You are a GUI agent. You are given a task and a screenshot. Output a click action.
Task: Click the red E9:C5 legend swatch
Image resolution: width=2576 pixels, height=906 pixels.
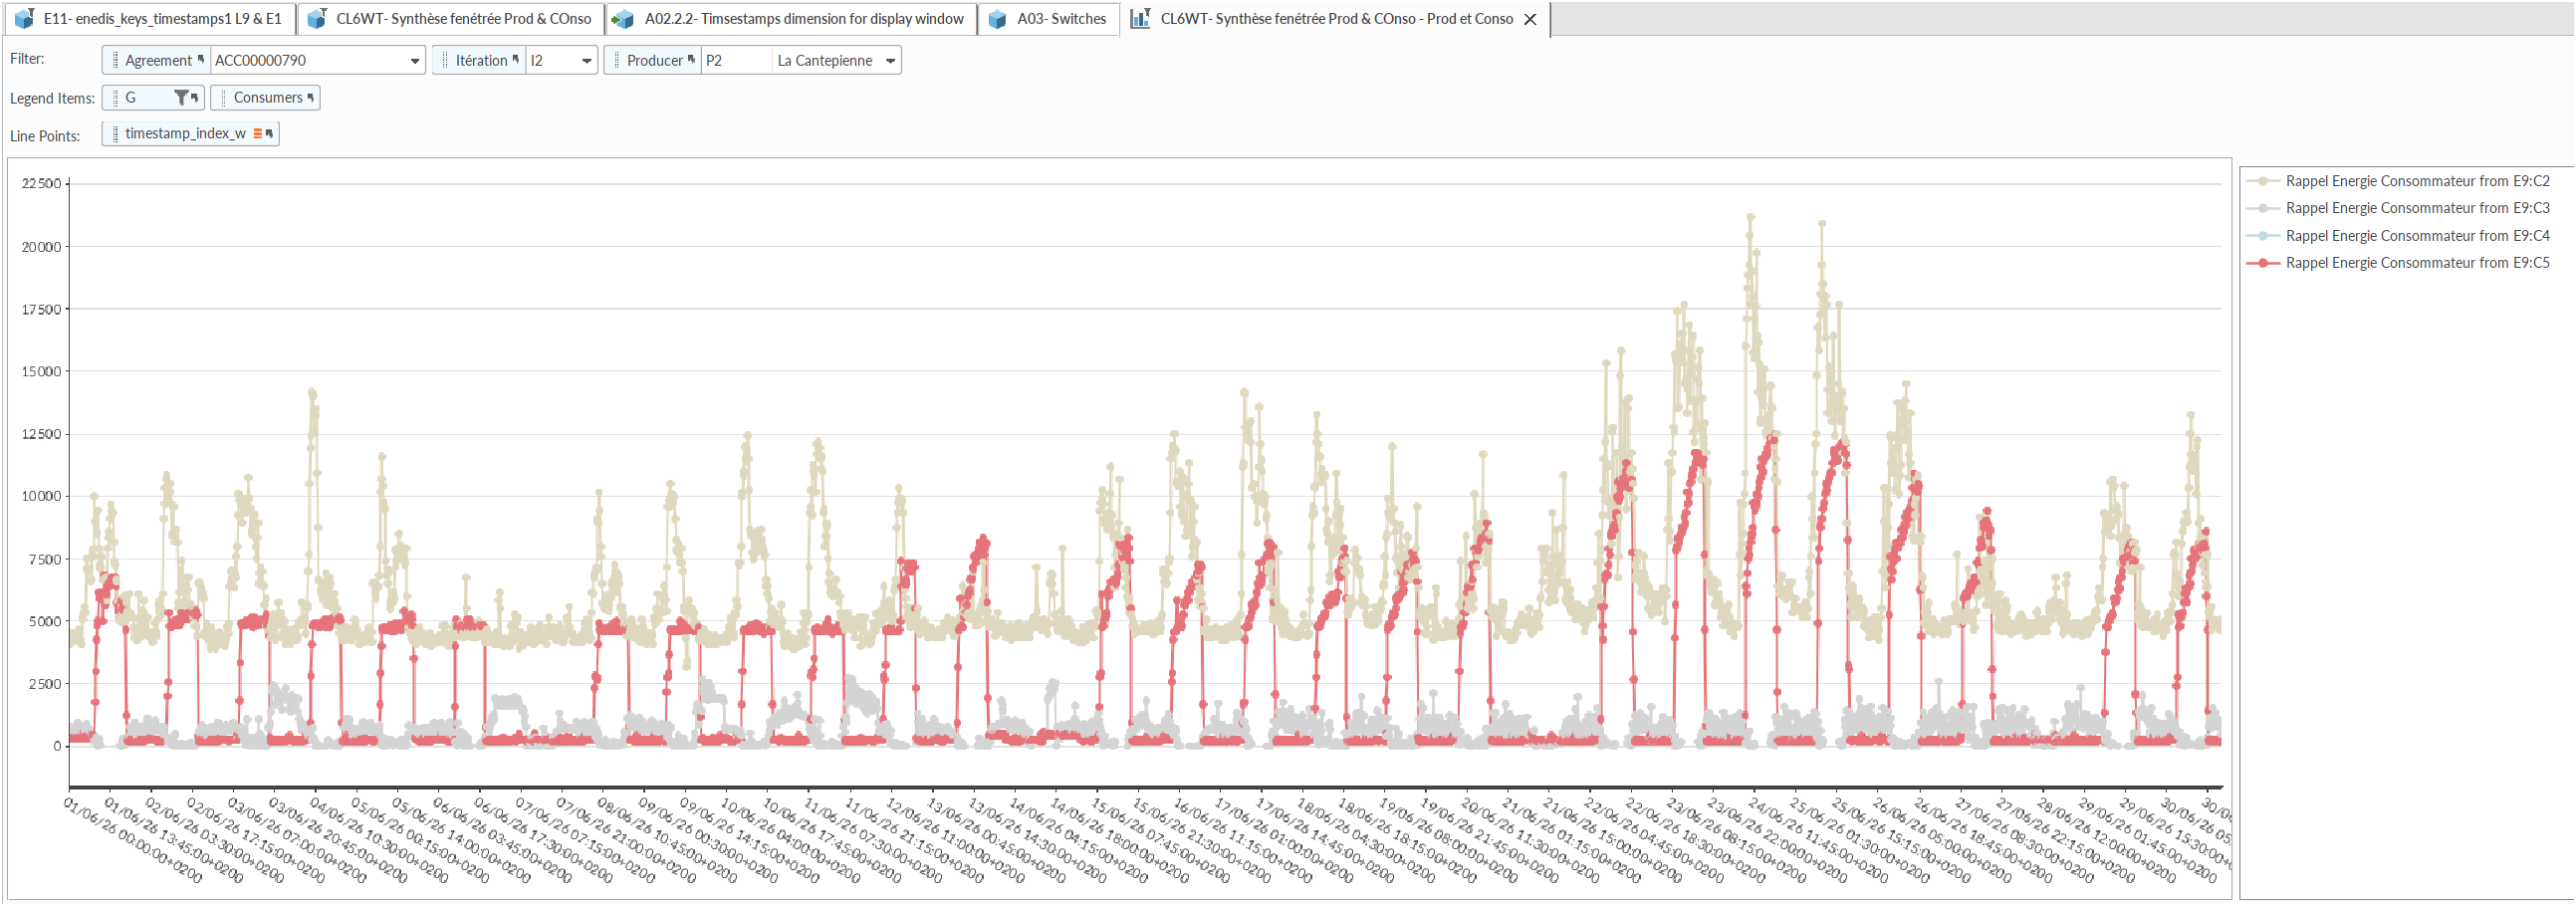pos(2263,263)
